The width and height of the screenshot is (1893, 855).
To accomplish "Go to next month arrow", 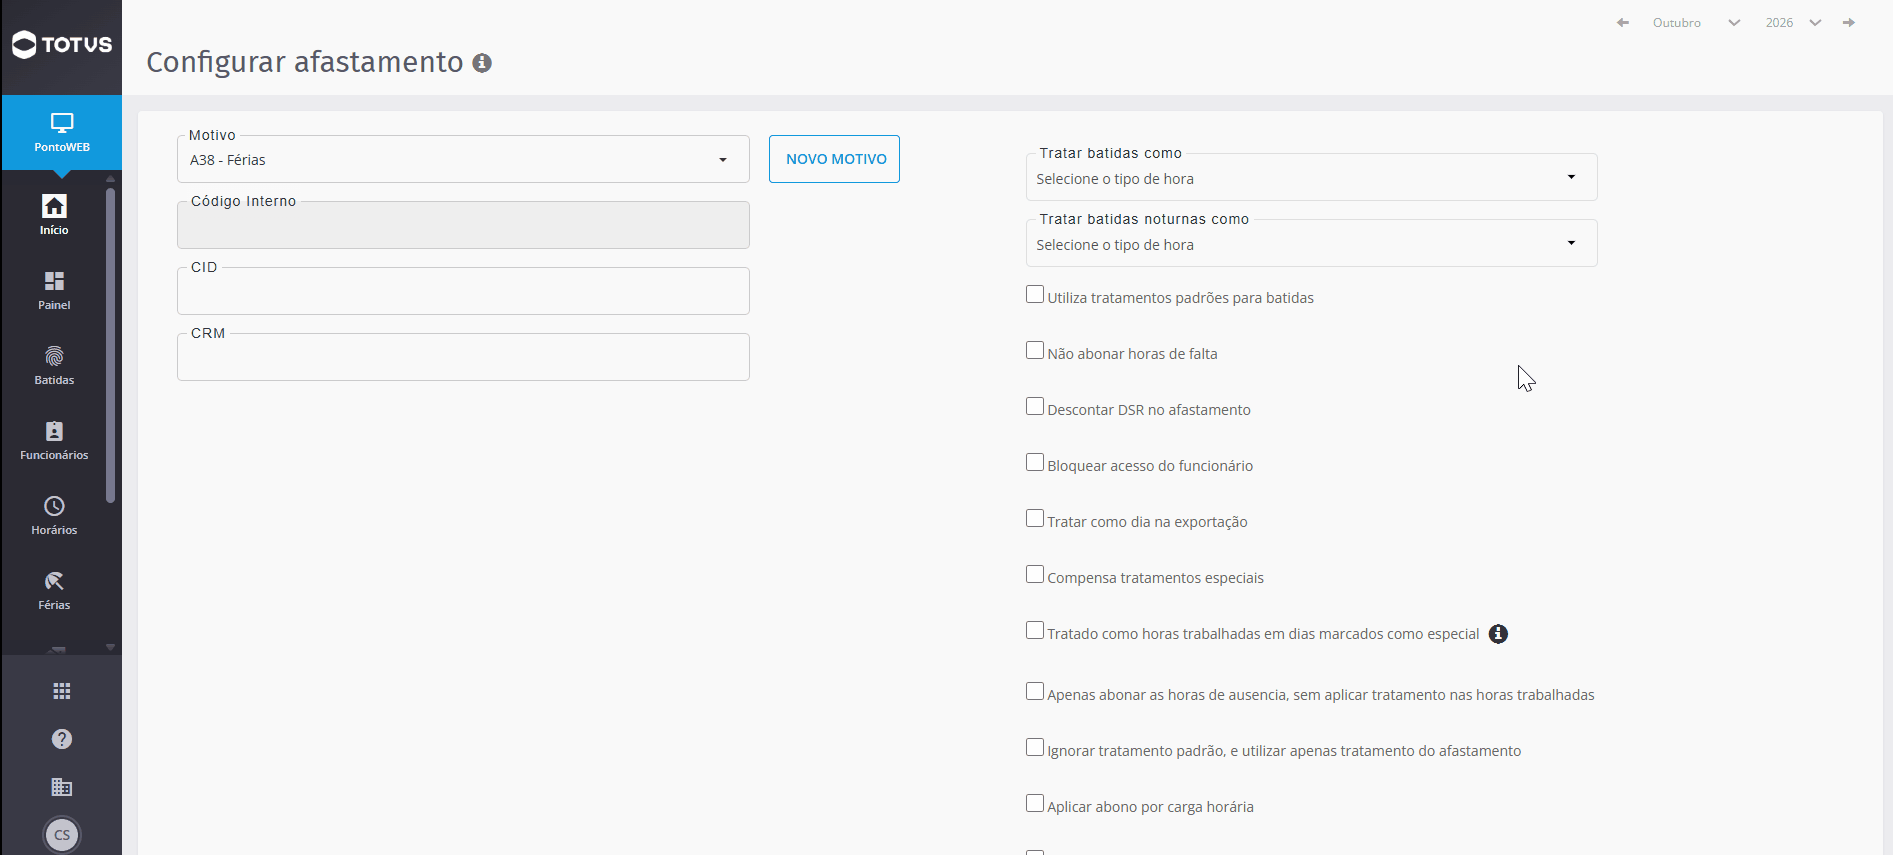I will [x=1849, y=23].
